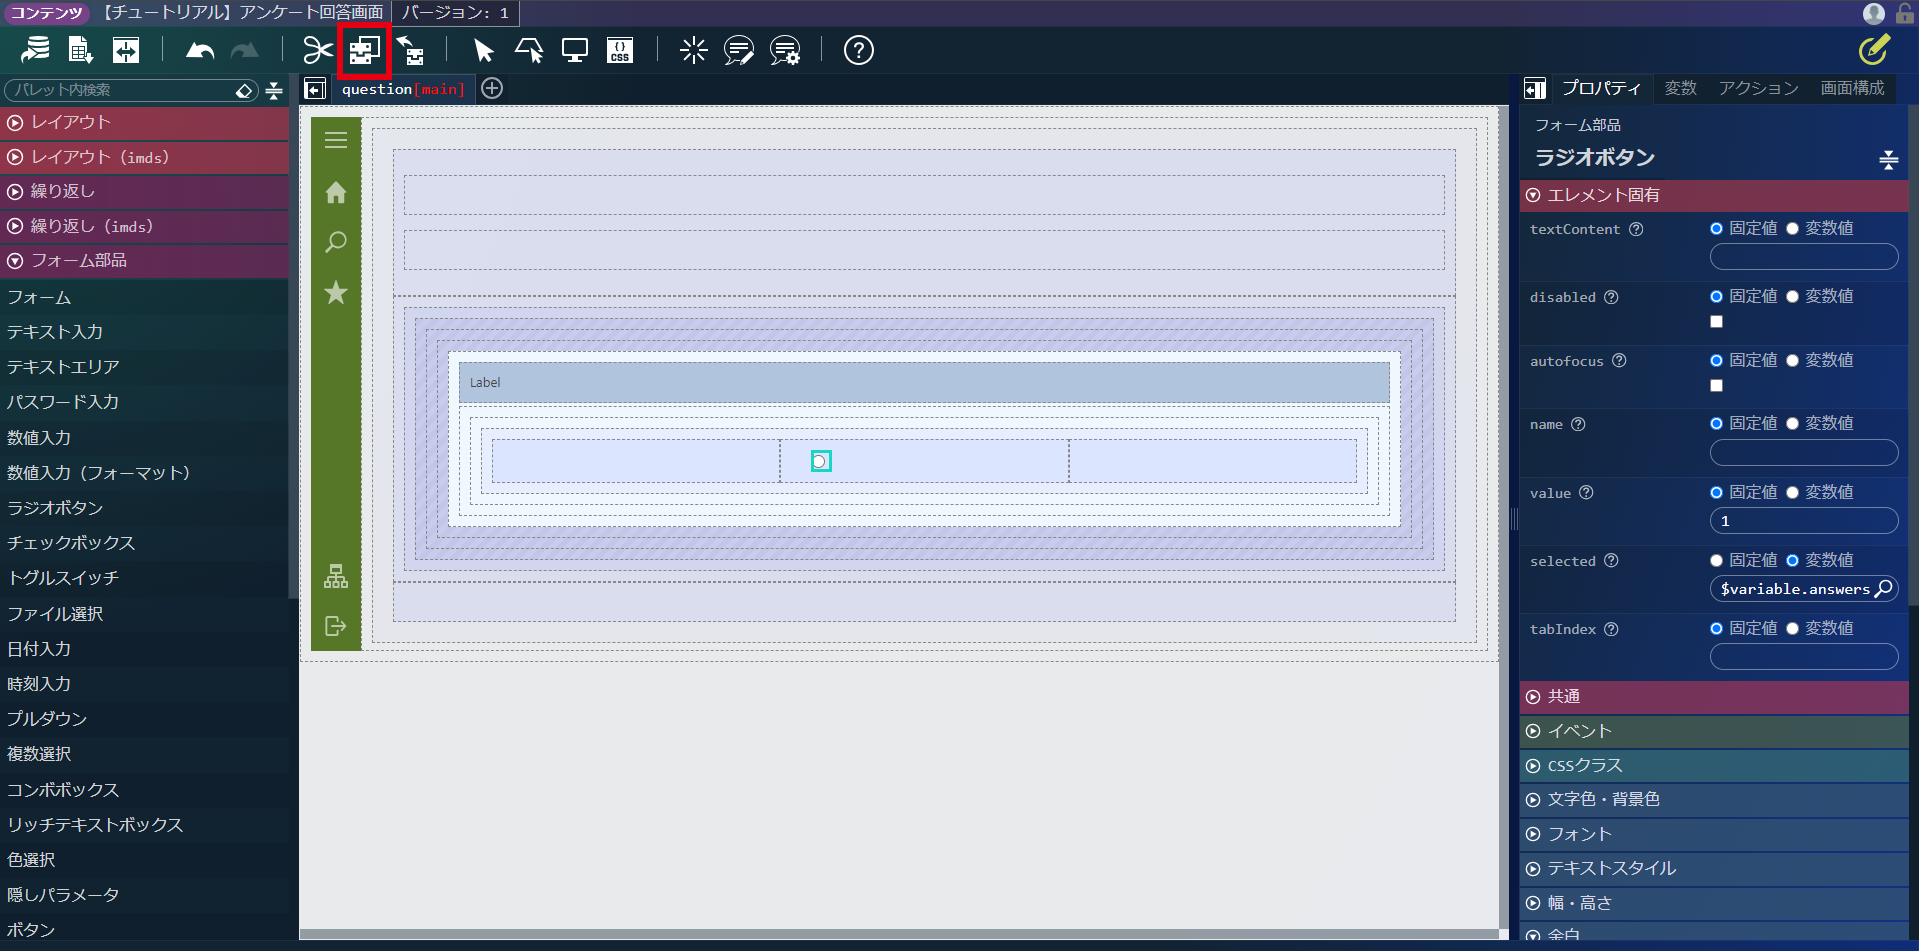The height and width of the screenshot is (951, 1919).
Task: Add a new container with plus icon
Action: (492, 88)
